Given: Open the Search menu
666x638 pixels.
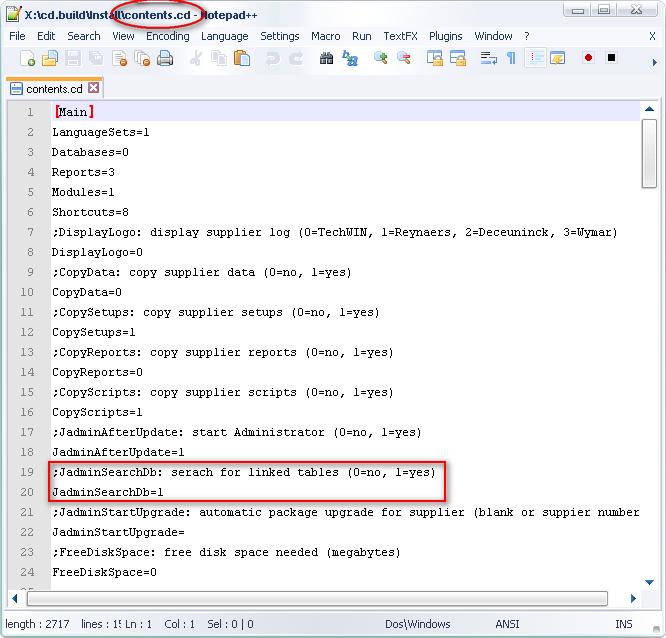Looking at the screenshot, I should [x=84, y=36].
